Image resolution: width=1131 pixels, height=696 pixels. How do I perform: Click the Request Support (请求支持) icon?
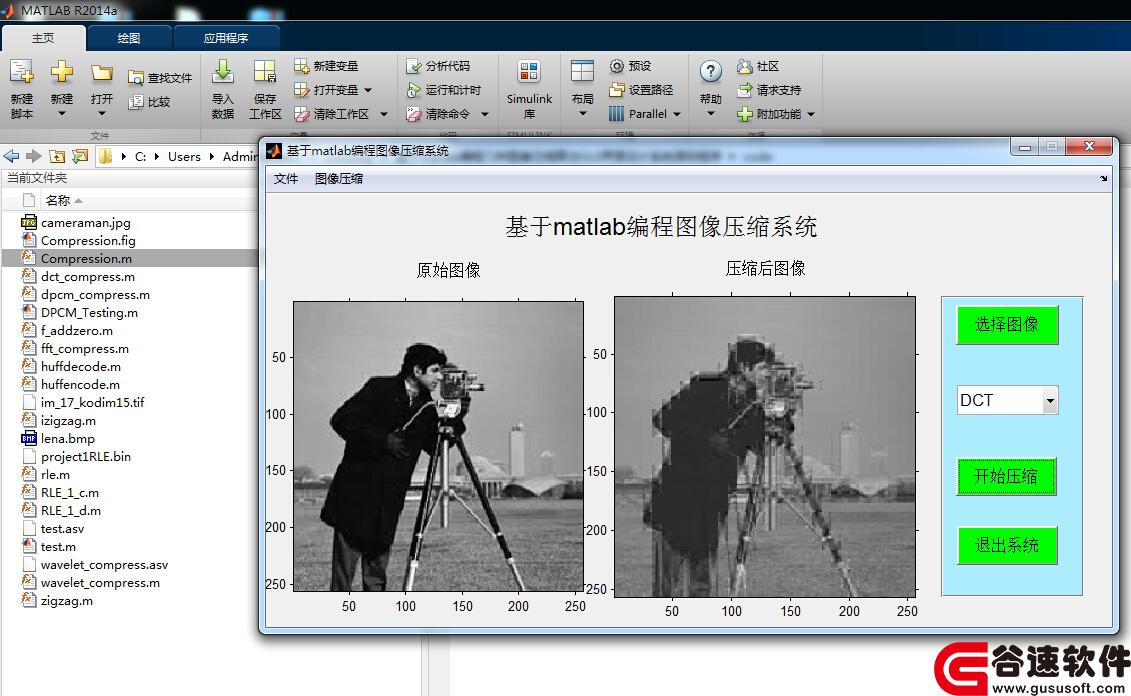coord(745,90)
